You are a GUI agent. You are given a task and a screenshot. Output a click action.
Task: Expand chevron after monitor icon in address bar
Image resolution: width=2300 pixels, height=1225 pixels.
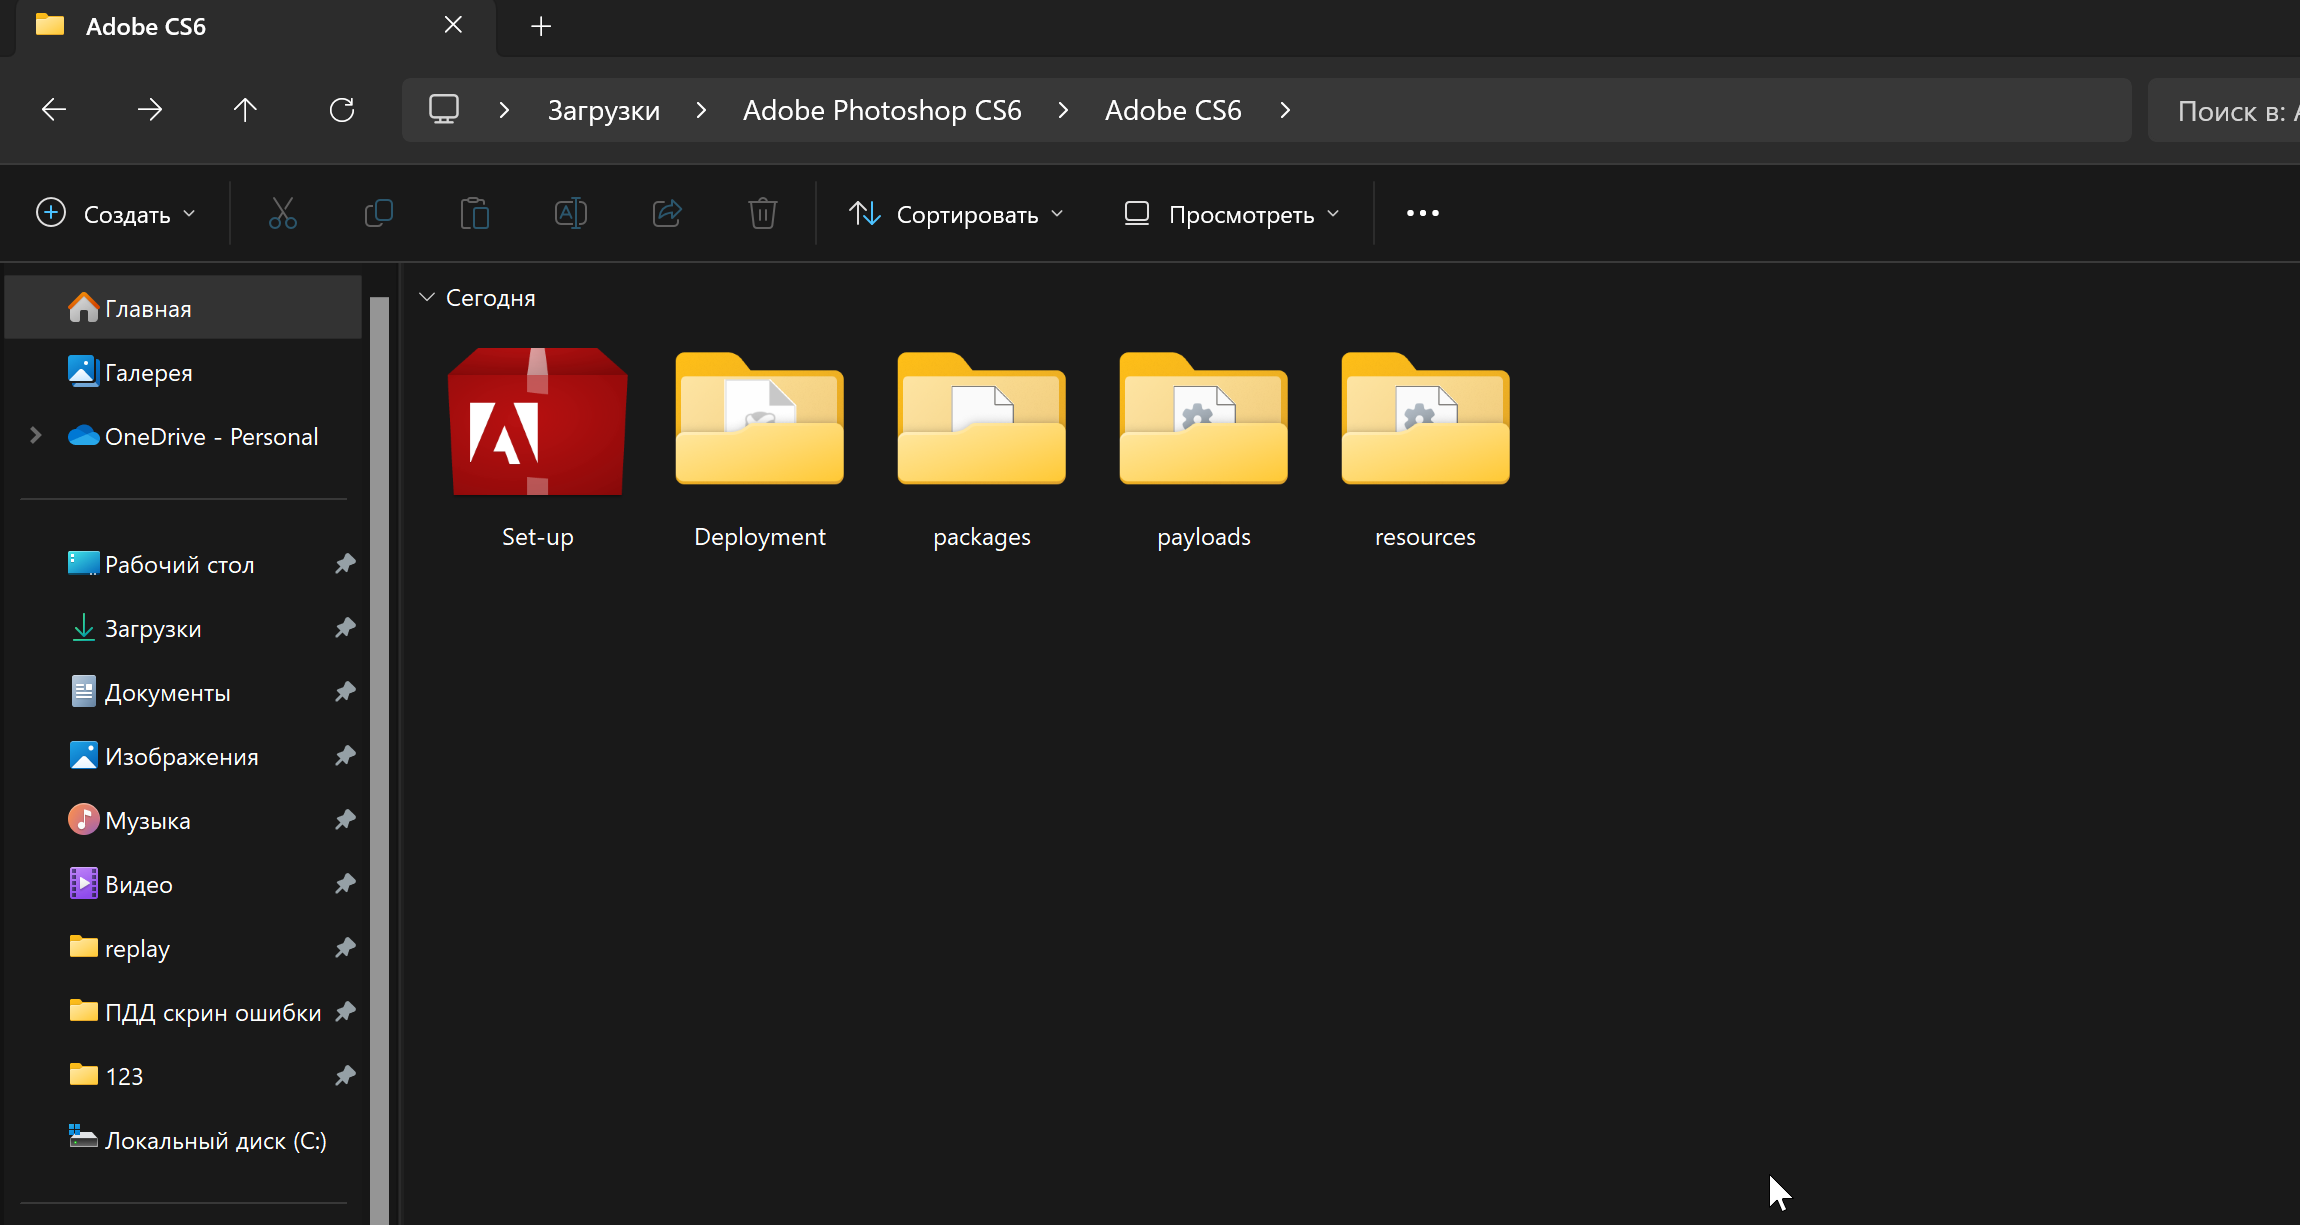[504, 110]
